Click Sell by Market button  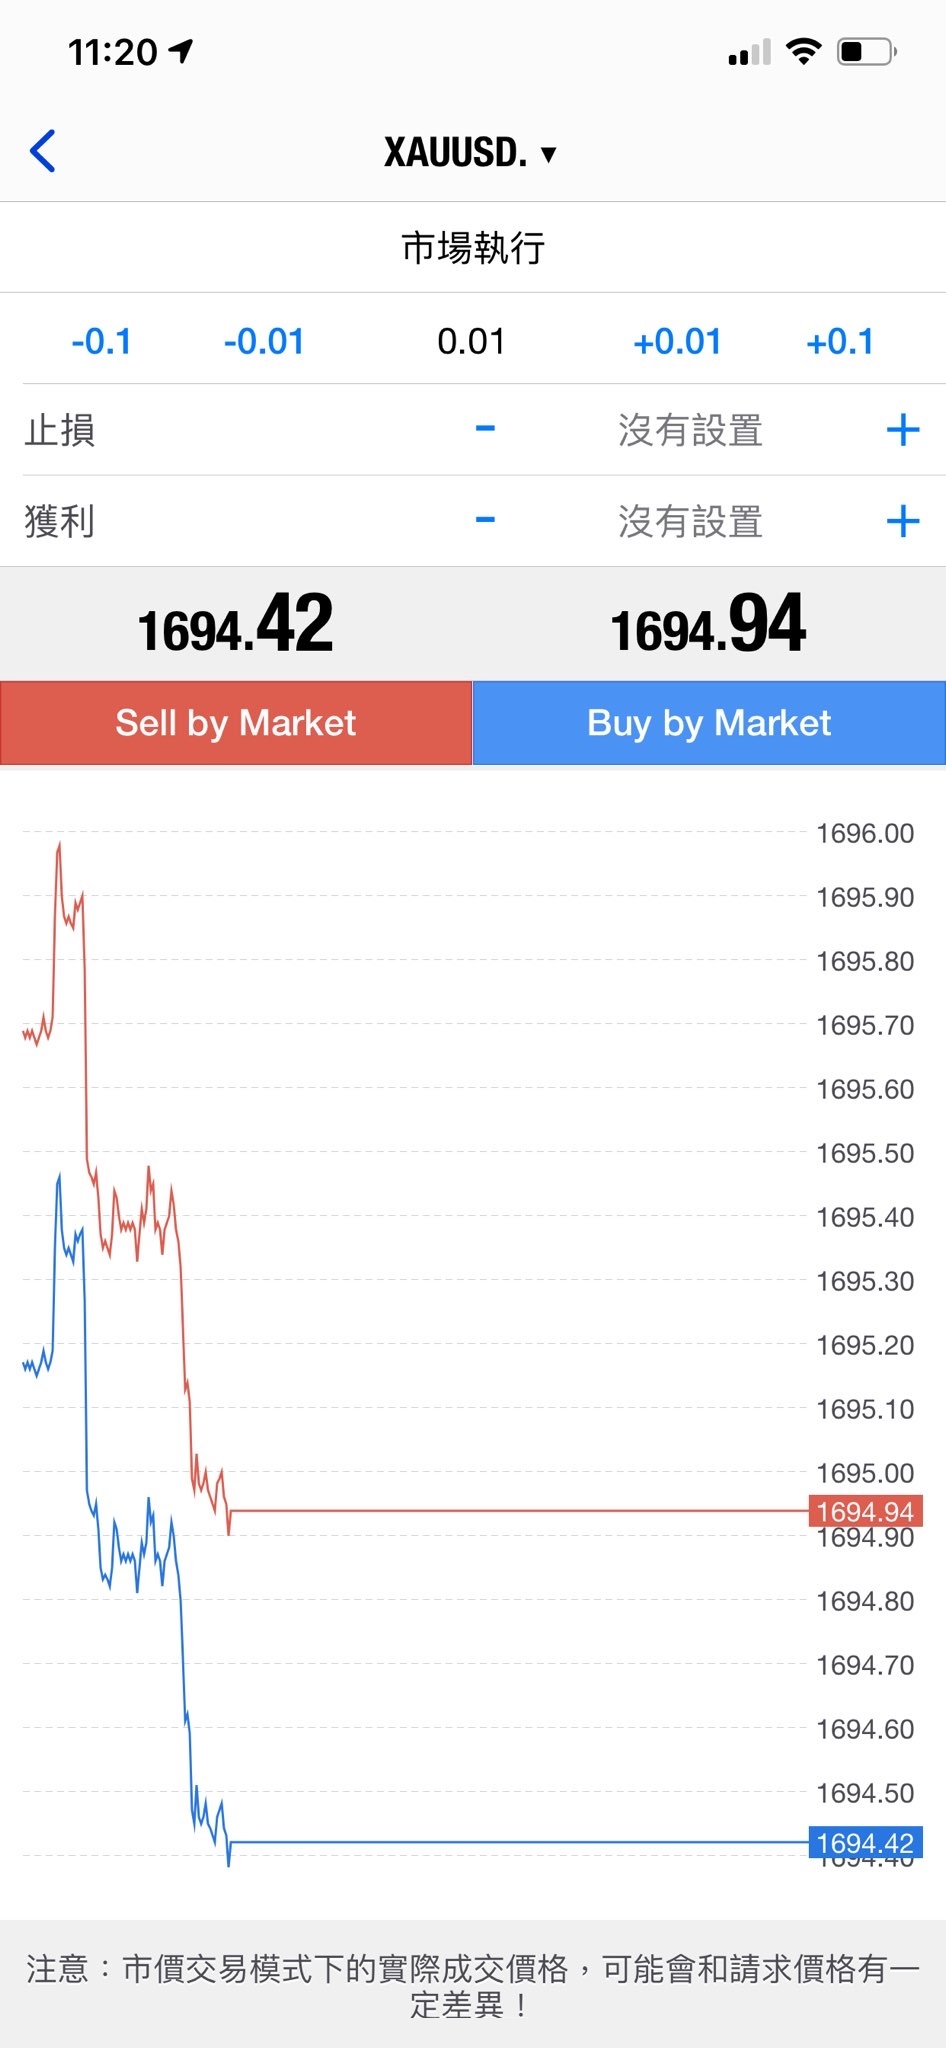point(236,723)
